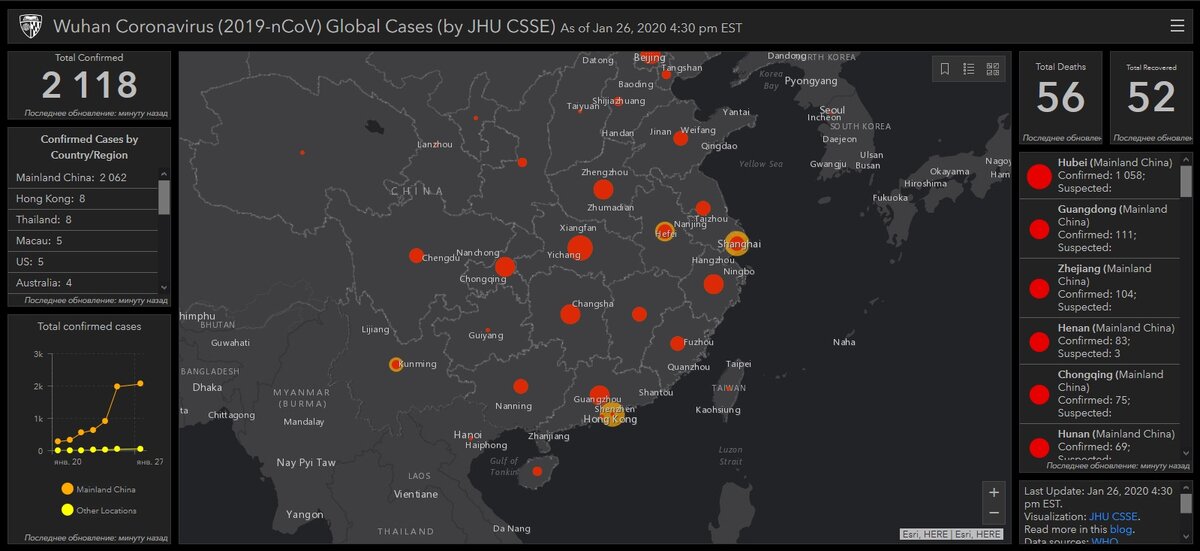Toggle Other Locations series in chart legend

click(x=98, y=510)
